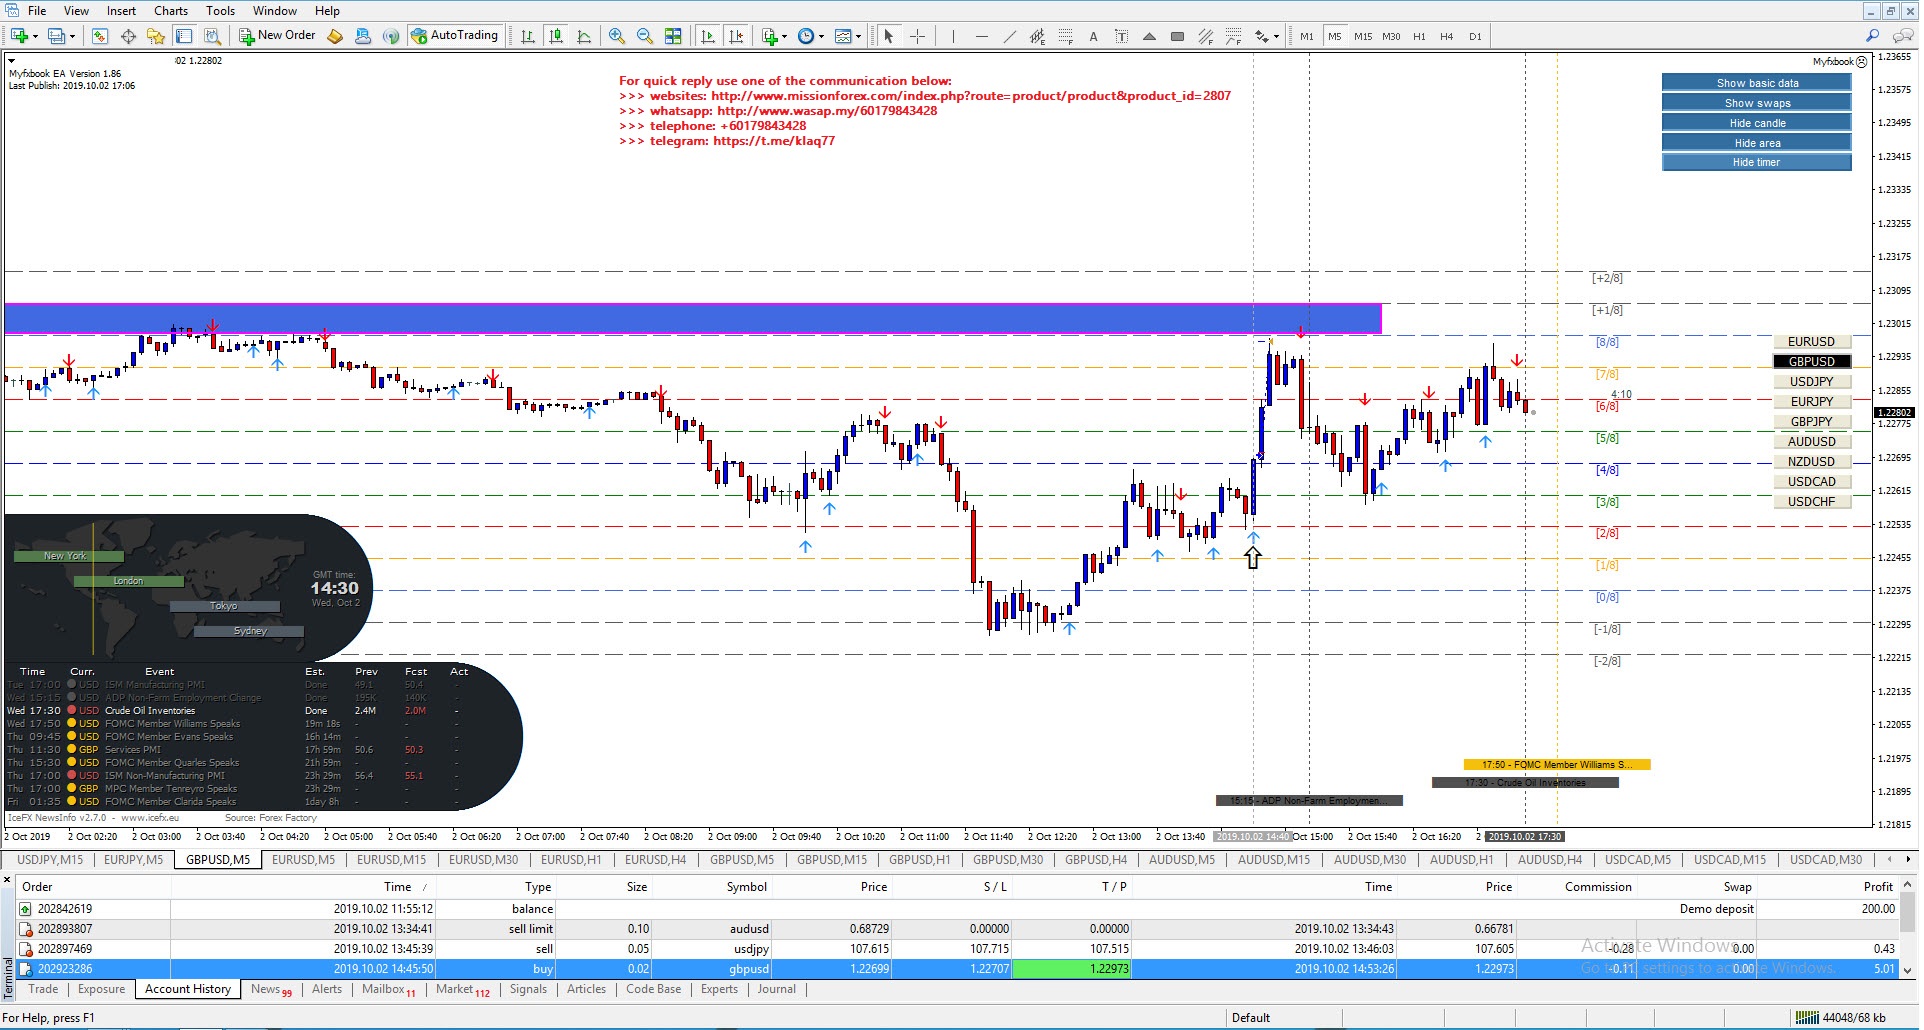The image size is (1924, 1030).
Task: Expand the profiles dropdown arrow
Action: click(72, 36)
